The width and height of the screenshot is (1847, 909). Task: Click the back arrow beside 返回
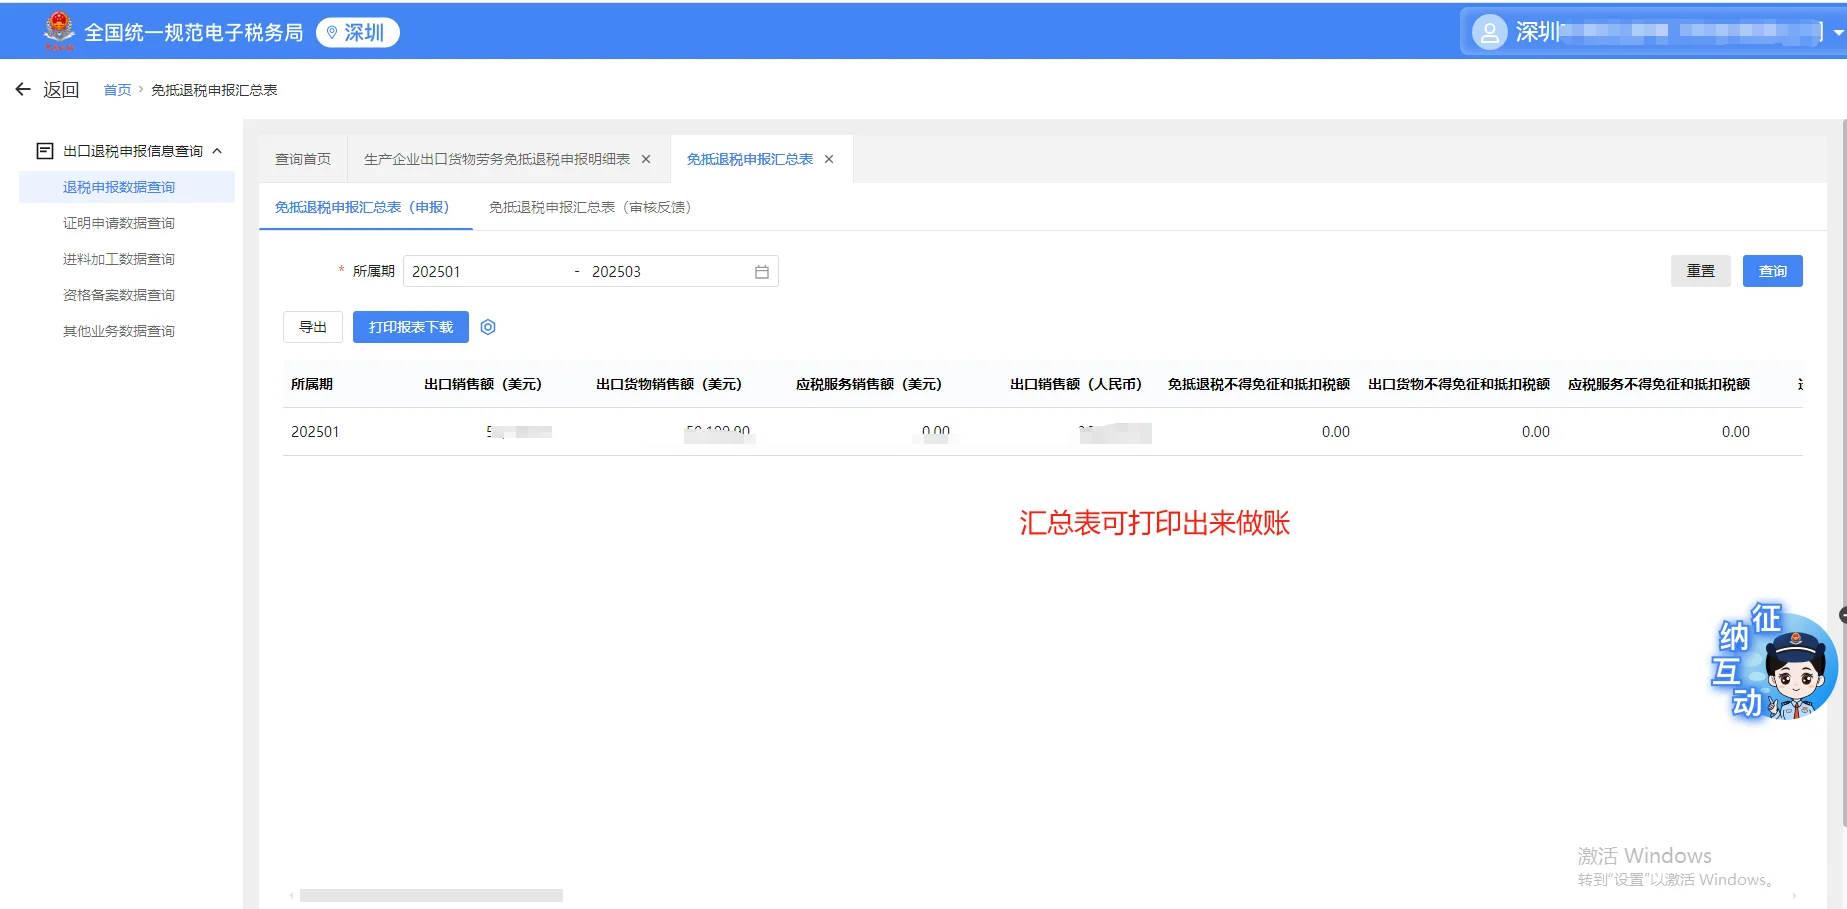click(23, 89)
